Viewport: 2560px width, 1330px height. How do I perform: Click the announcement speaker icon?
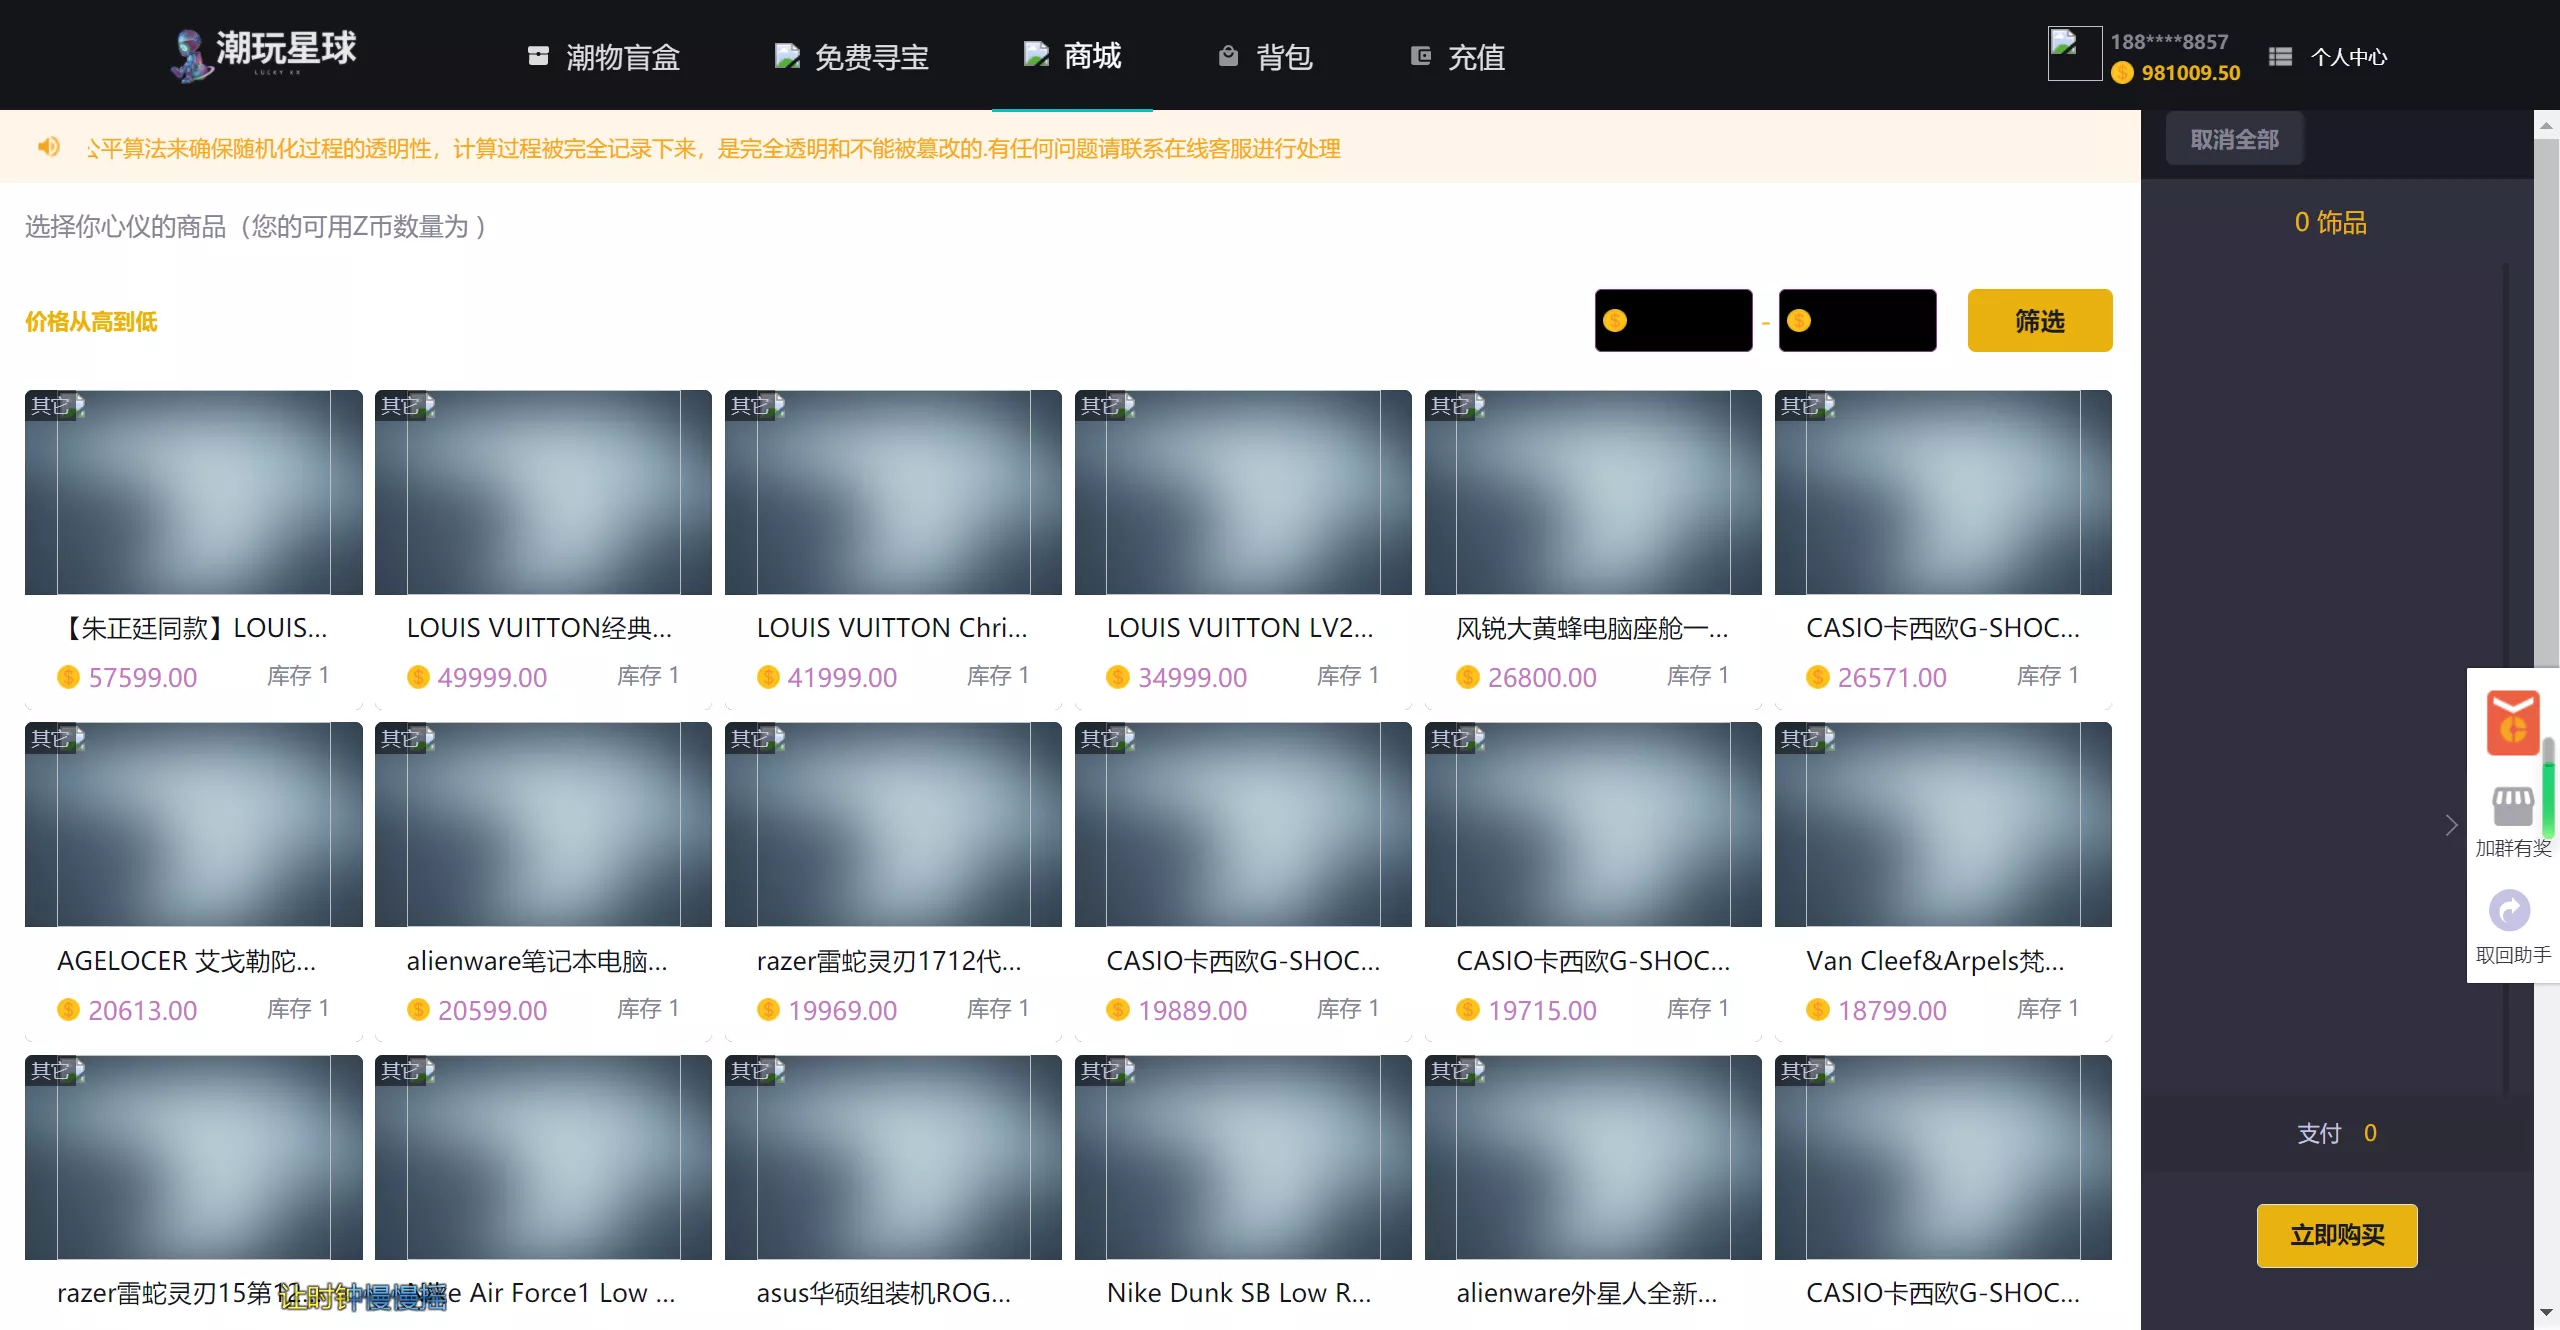tap(48, 148)
